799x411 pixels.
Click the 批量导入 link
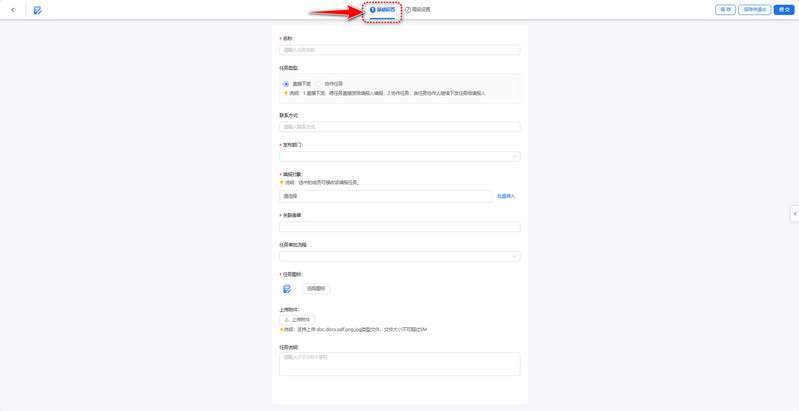506,196
